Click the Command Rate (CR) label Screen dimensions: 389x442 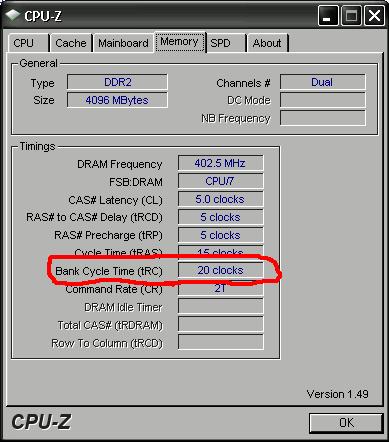tap(114, 289)
